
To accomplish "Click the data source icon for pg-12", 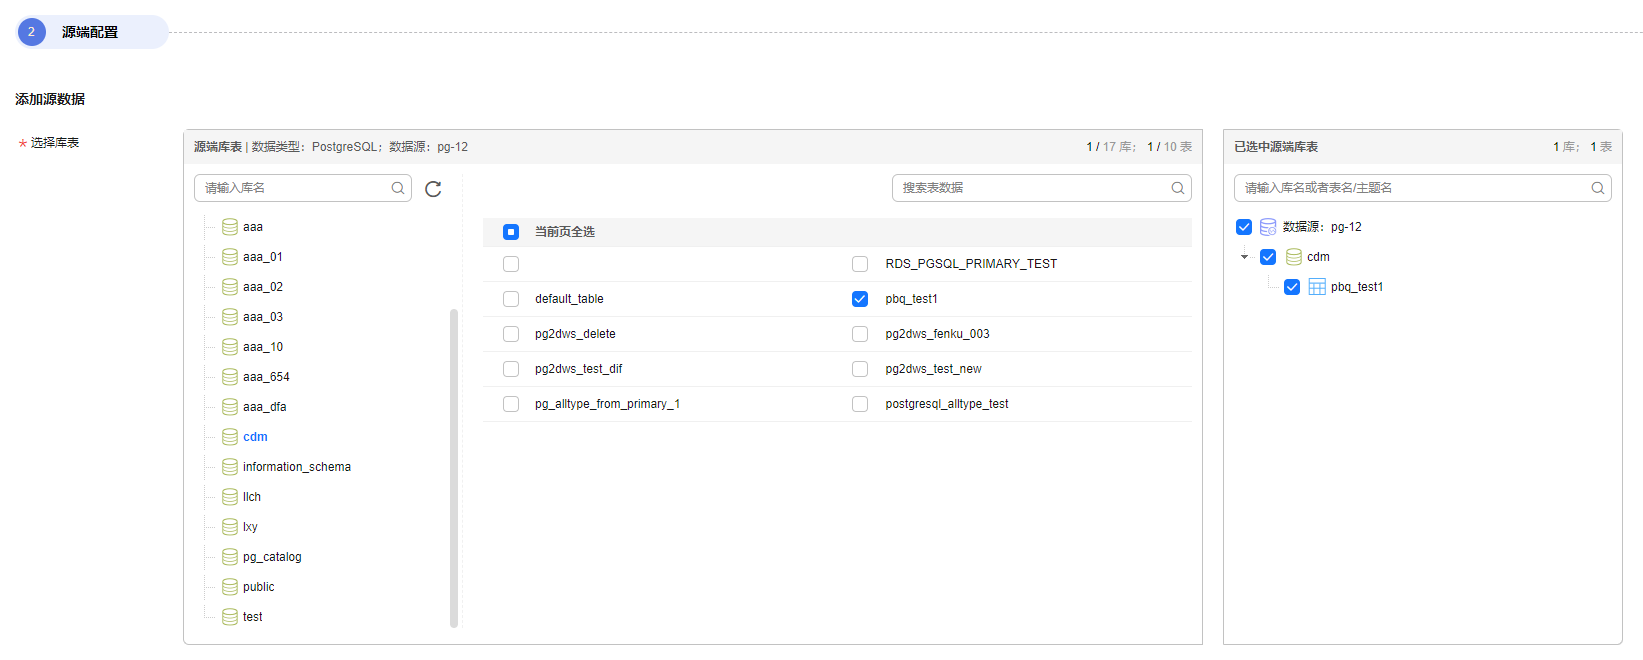I will pyautogui.click(x=1268, y=227).
